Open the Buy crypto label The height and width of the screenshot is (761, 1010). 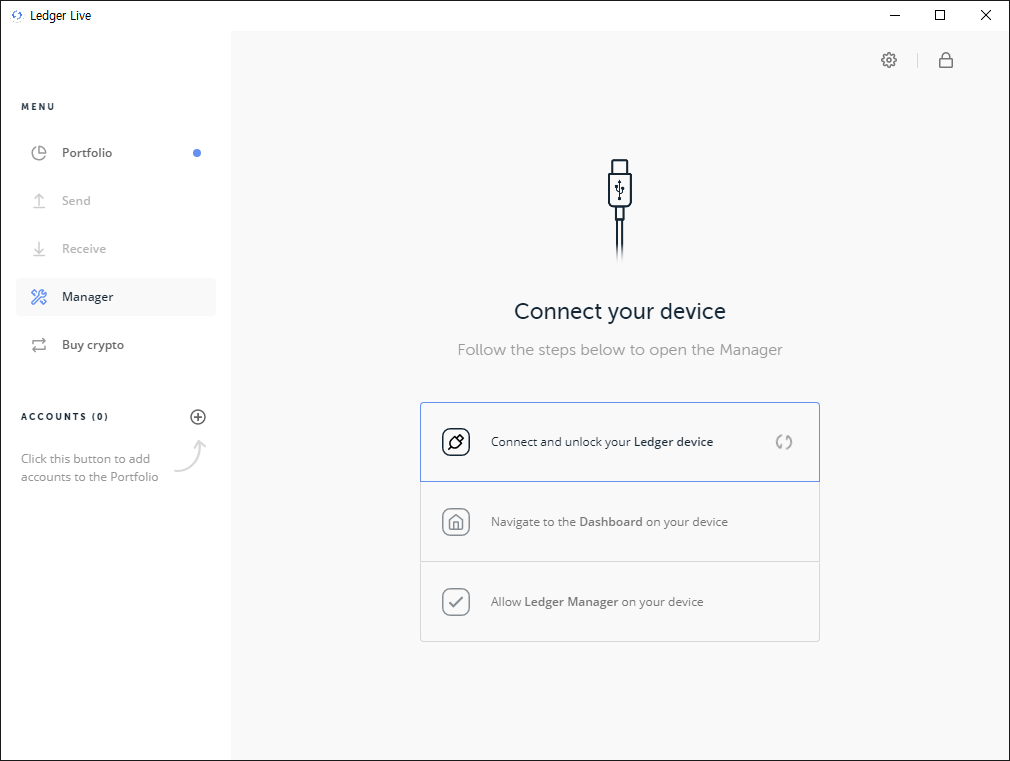point(93,345)
